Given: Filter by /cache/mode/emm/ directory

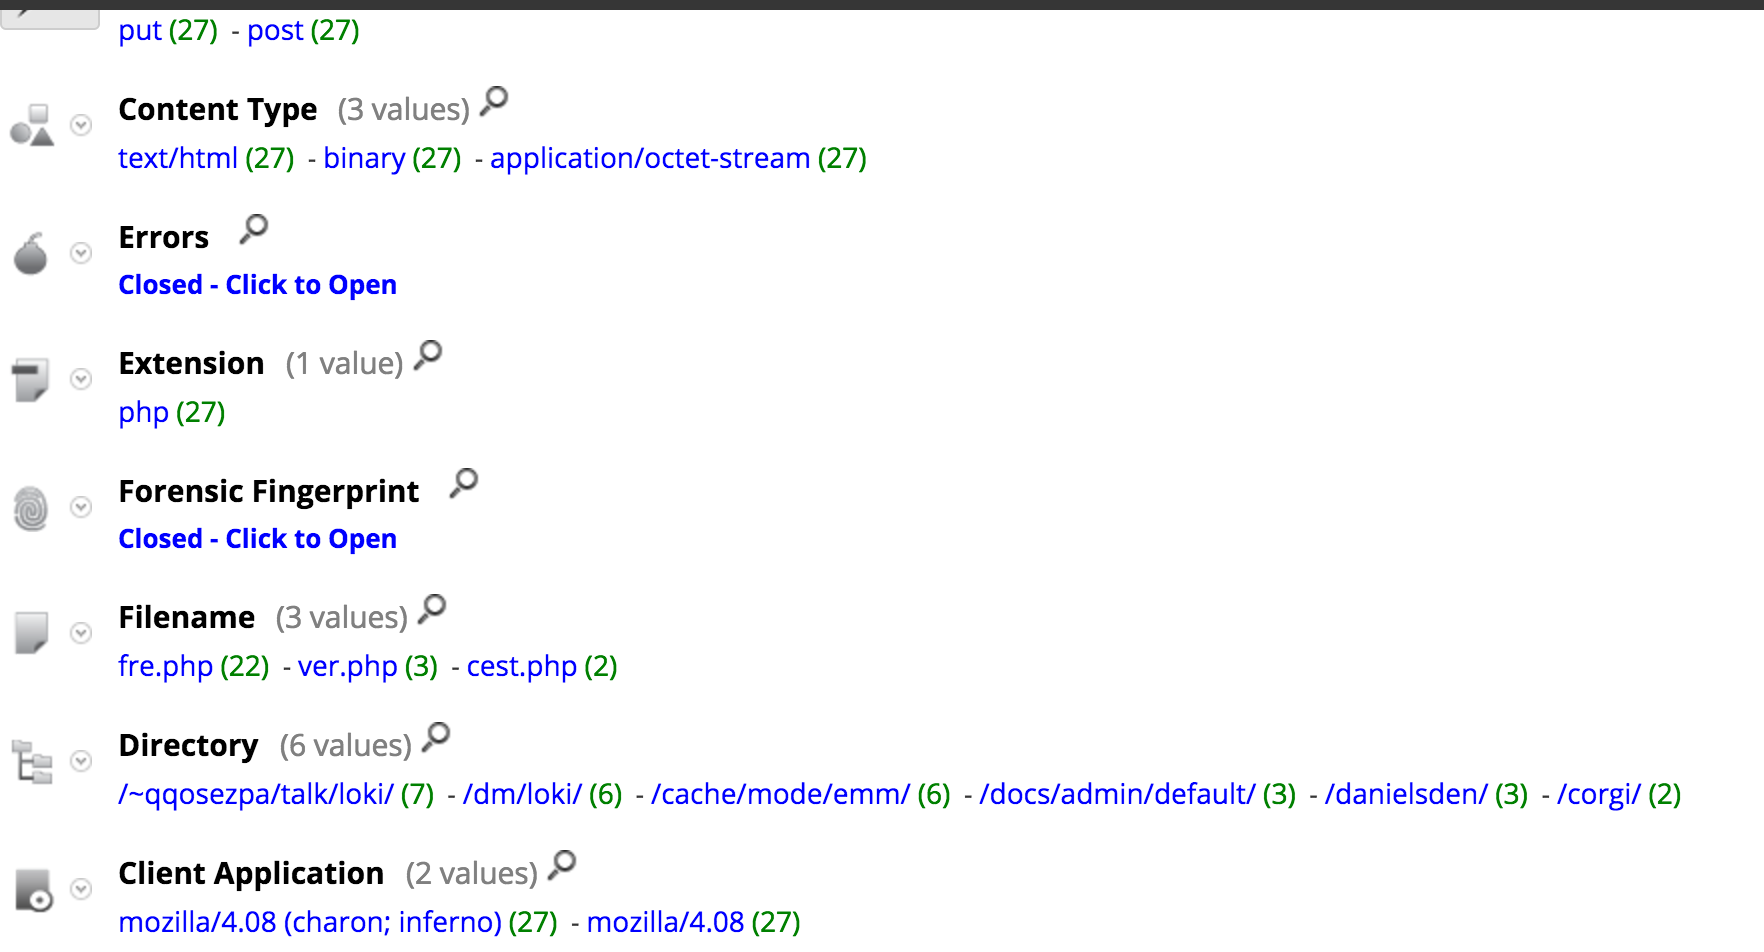Looking at the screenshot, I should click(x=780, y=794).
